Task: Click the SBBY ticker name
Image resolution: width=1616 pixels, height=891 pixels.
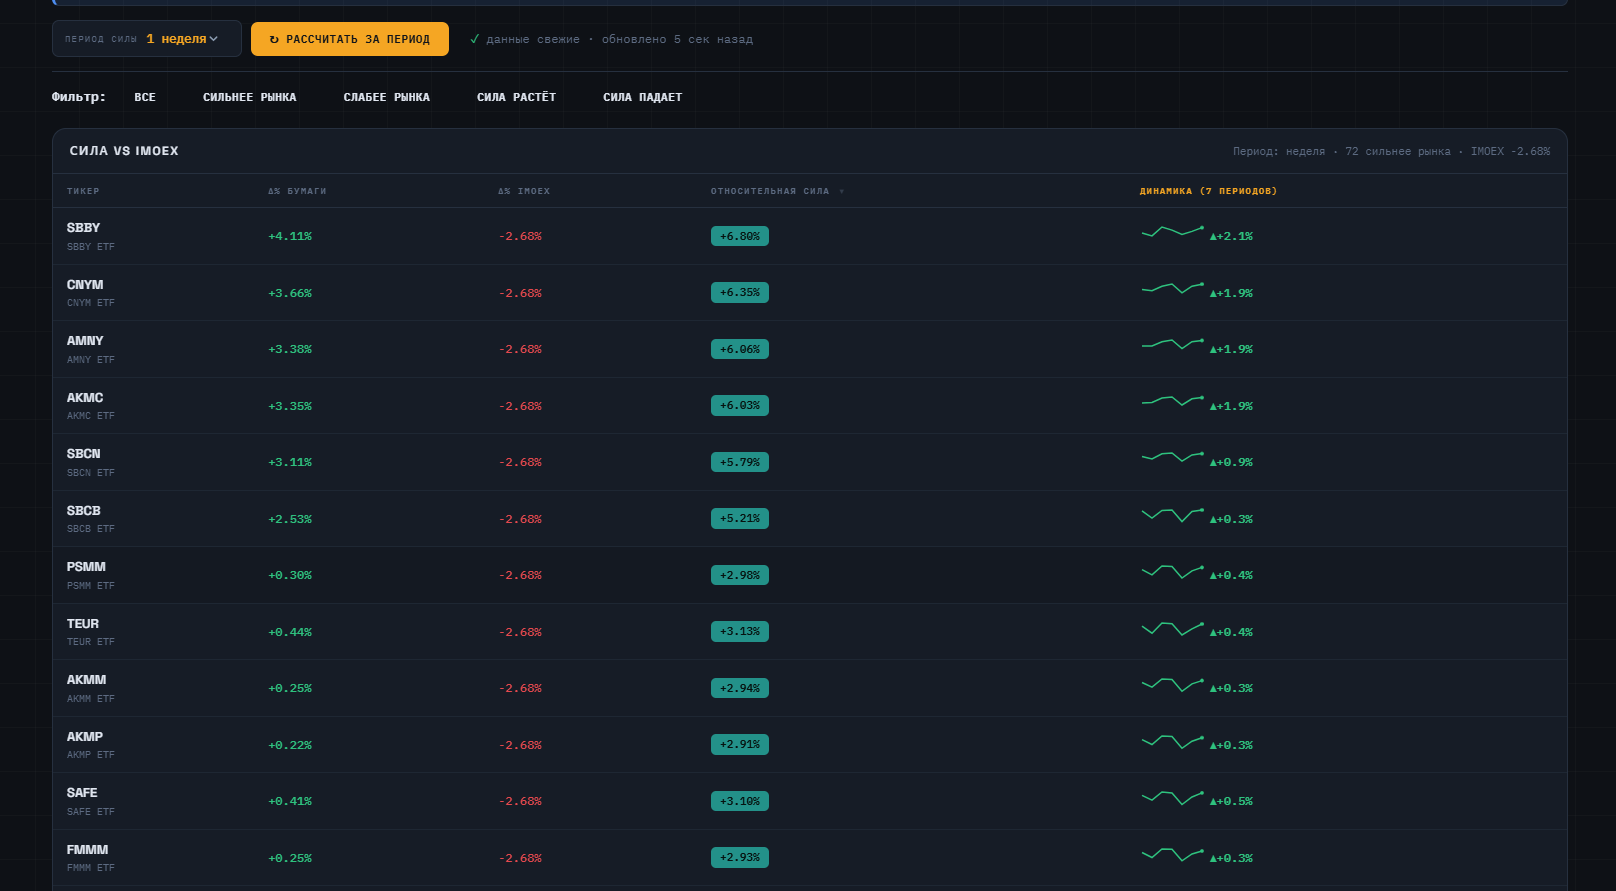Action: coord(84,228)
